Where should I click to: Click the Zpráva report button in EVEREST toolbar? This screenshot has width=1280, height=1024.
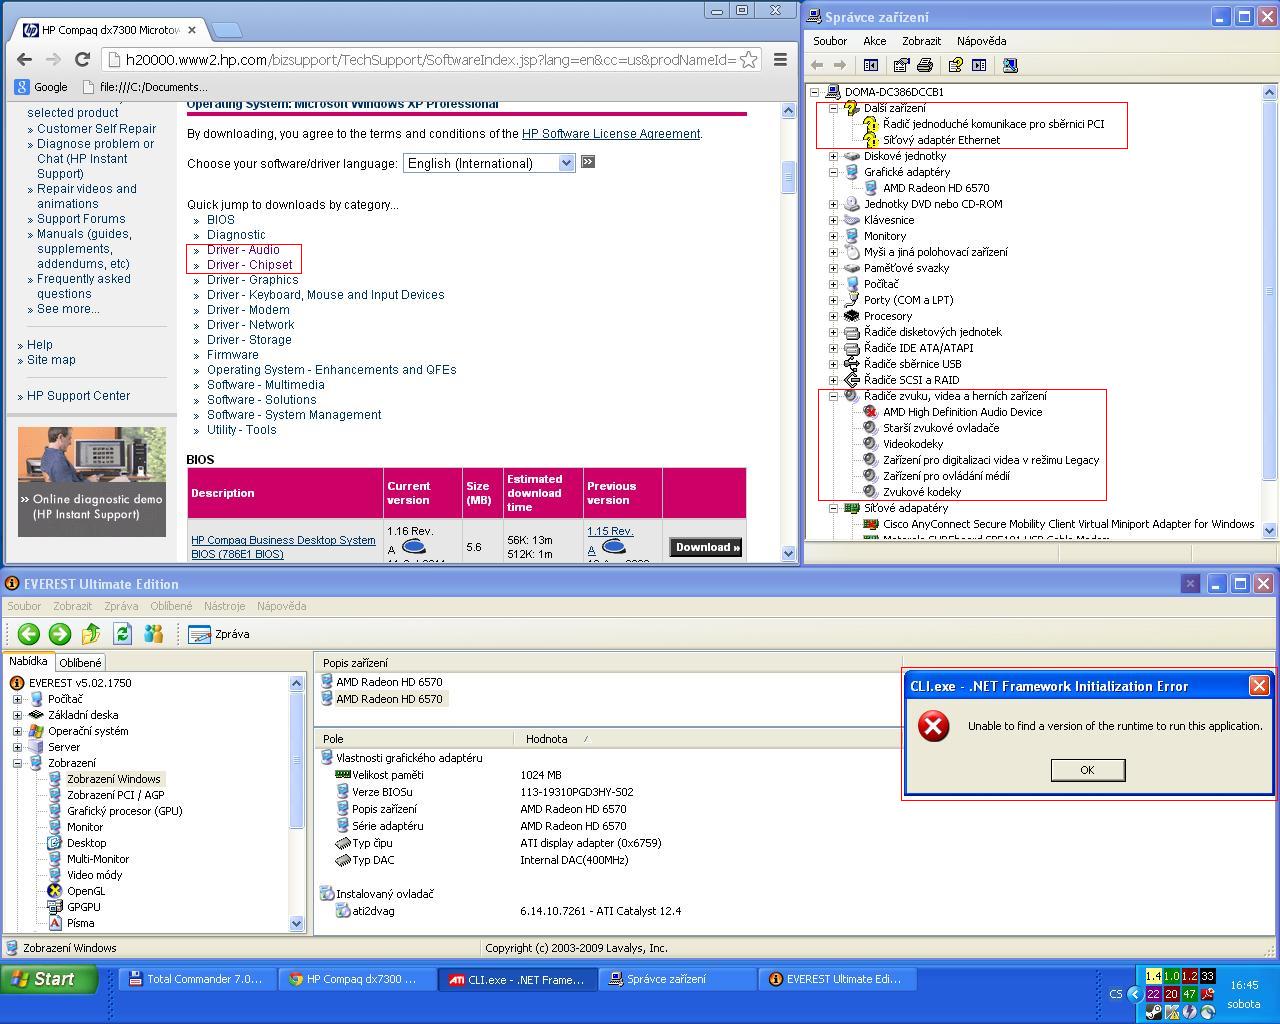[x=219, y=634]
